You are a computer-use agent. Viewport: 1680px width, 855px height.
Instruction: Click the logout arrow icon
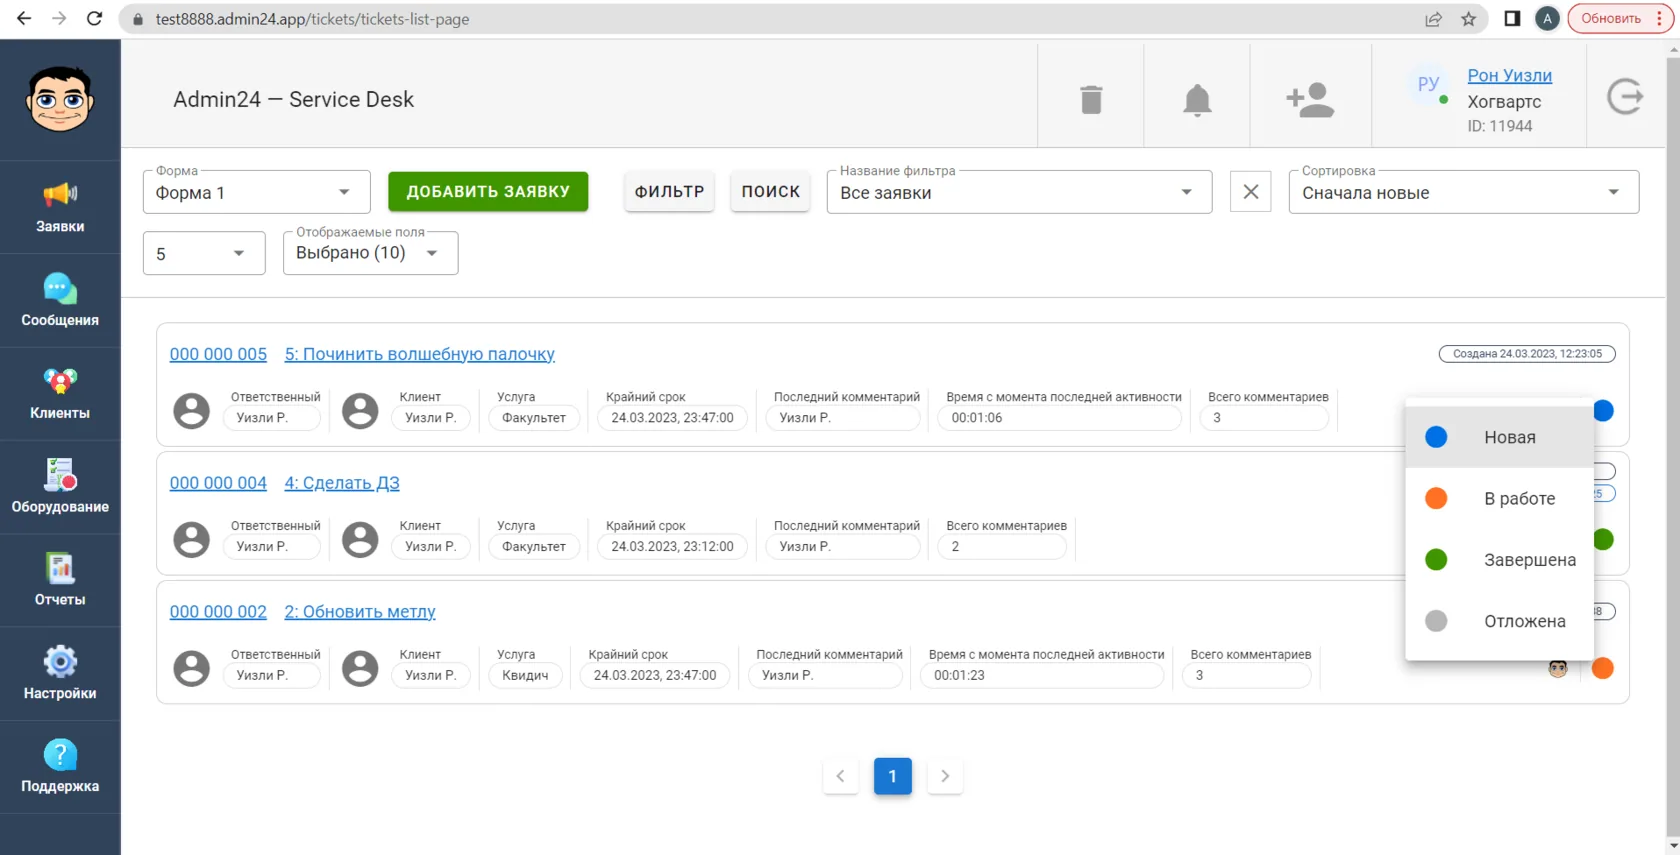[1625, 97]
